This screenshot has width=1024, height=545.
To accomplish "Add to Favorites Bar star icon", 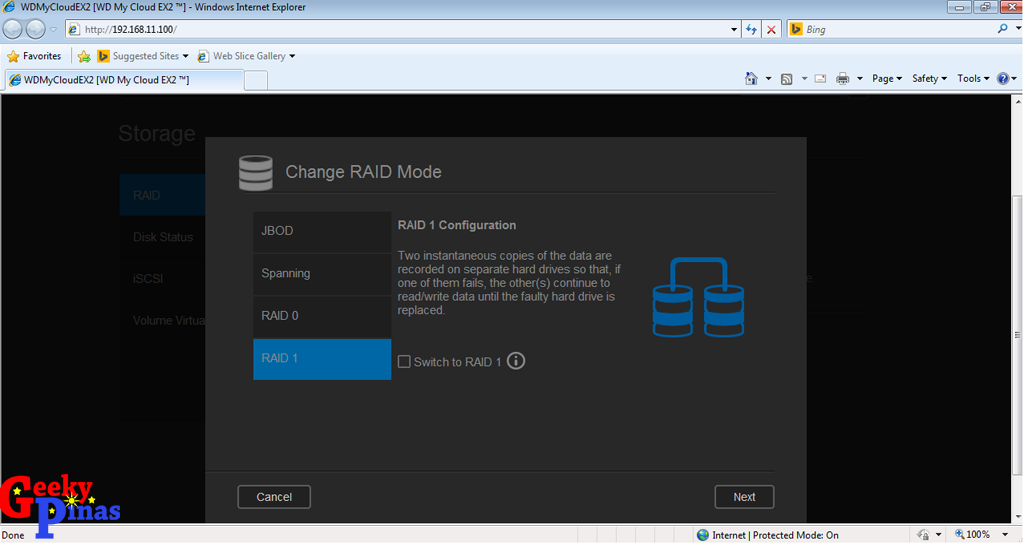I will coord(84,56).
